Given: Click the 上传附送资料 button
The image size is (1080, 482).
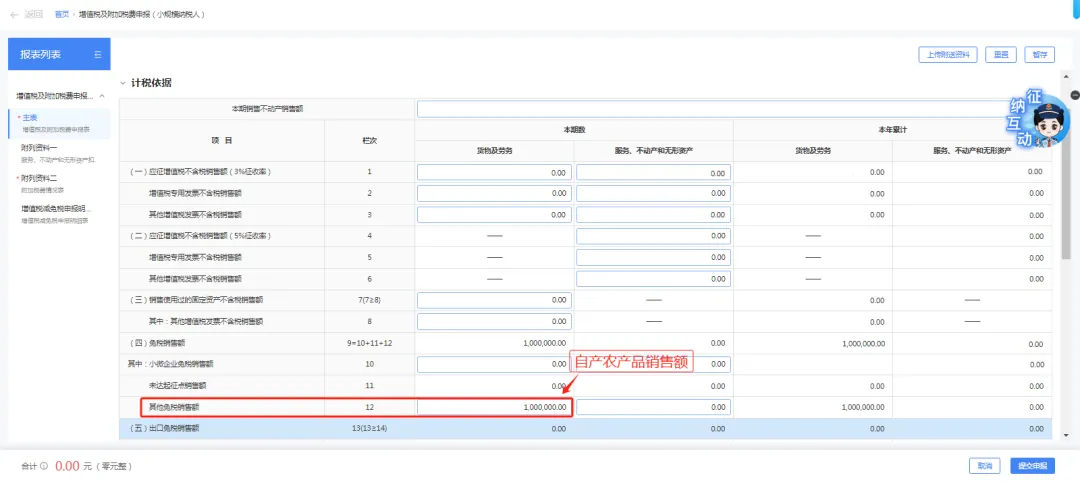Looking at the screenshot, I should coord(947,55).
